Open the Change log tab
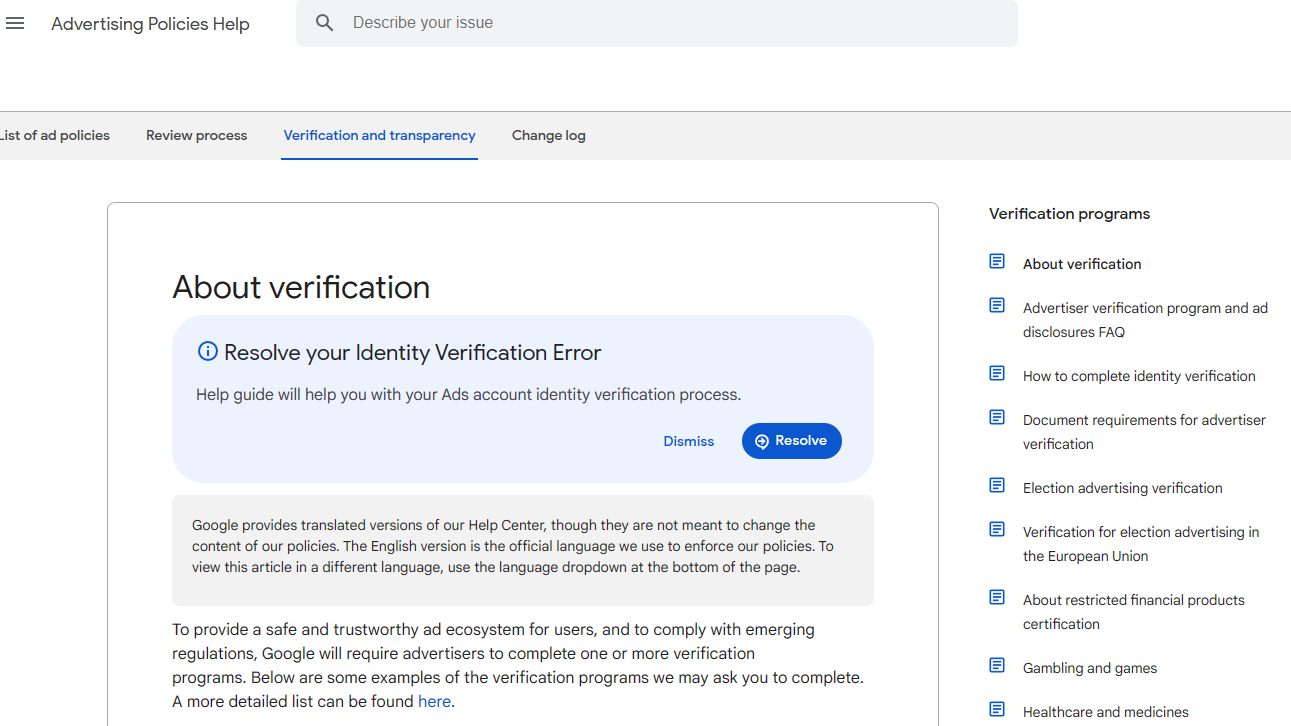This screenshot has height=726, width=1291. pos(548,136)
